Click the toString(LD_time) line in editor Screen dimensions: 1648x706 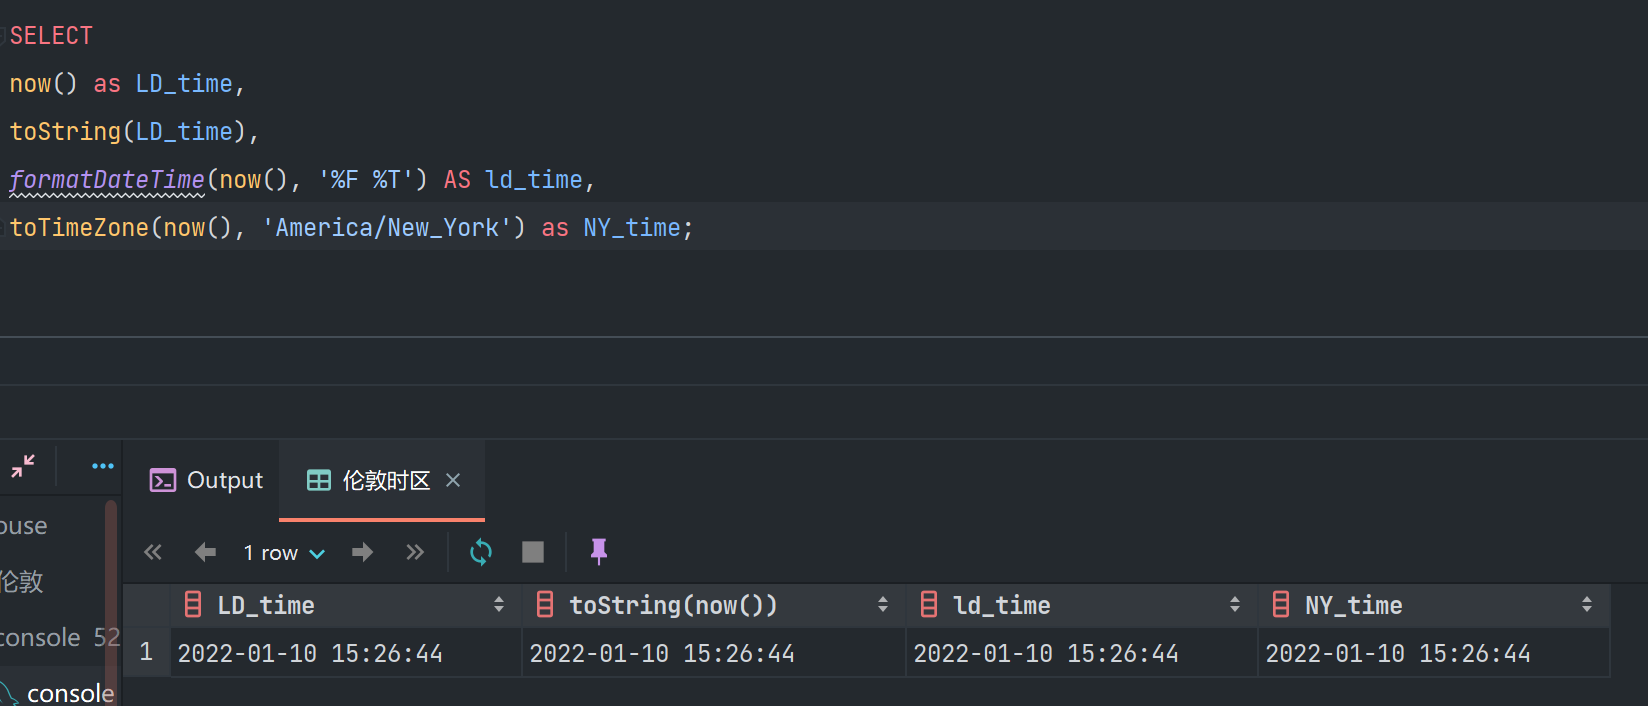click(134, 132)
